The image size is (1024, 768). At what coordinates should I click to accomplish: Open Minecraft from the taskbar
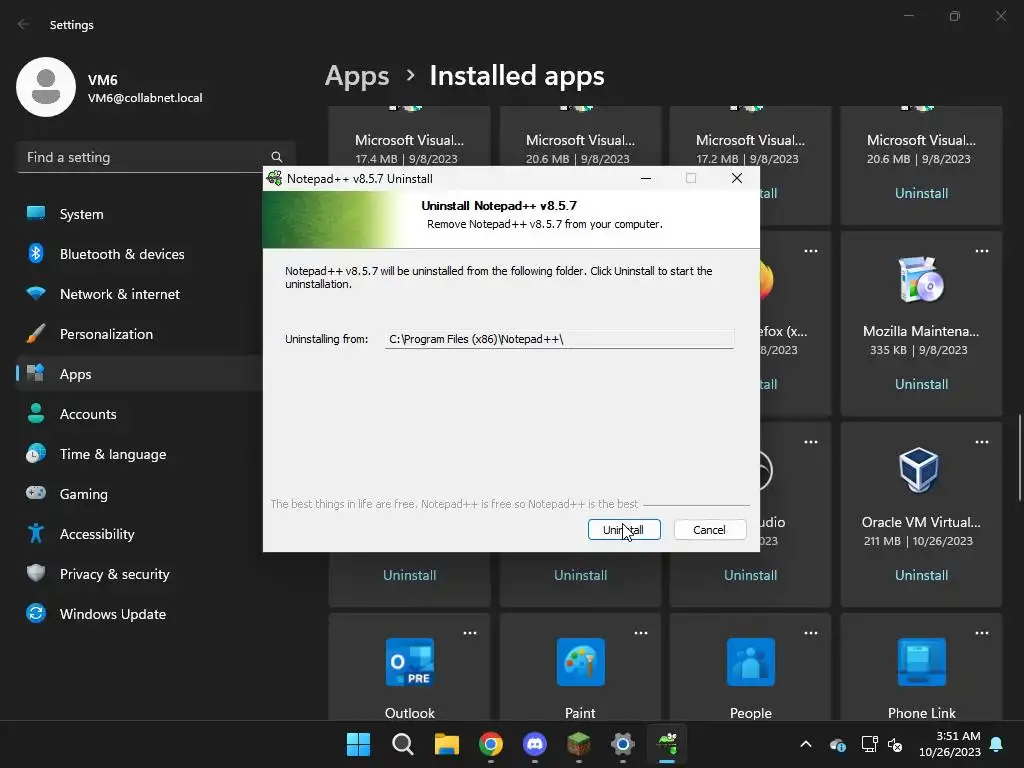pyautogui.click(x=579, y=744)
